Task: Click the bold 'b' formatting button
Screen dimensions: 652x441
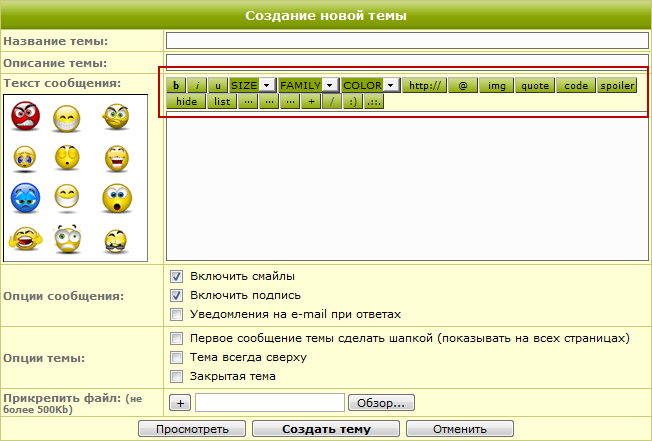Action: [176, 86]
